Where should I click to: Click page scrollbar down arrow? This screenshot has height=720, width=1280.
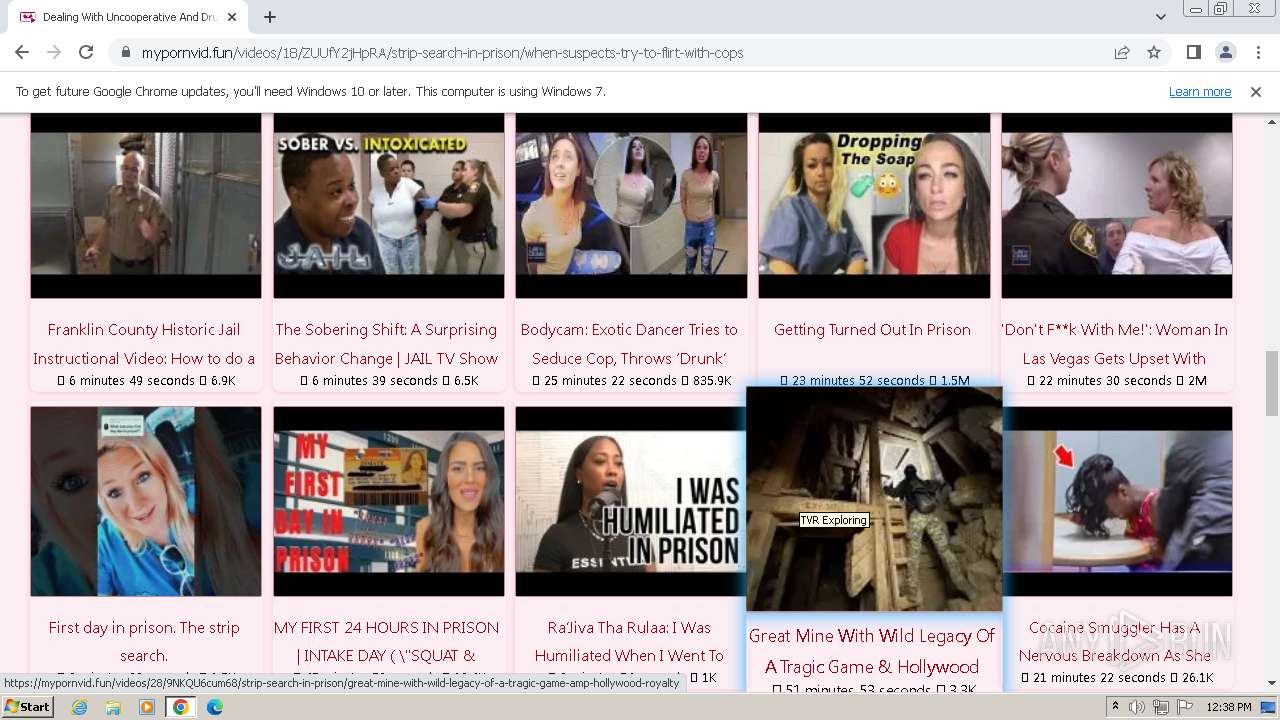click(x=1272, y=683)
